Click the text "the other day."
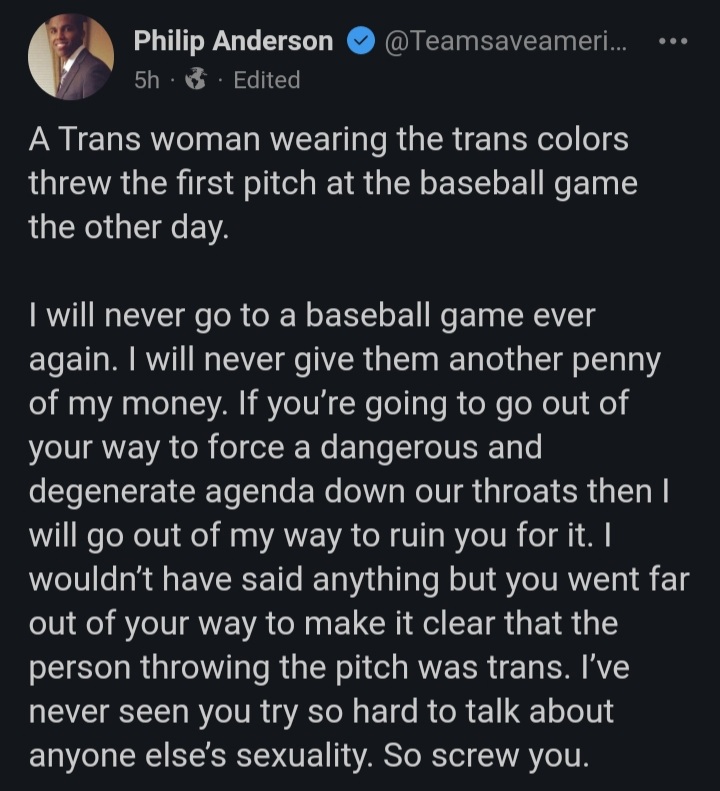This screenshot has width=720, height=791. click(x=129, y=228)
